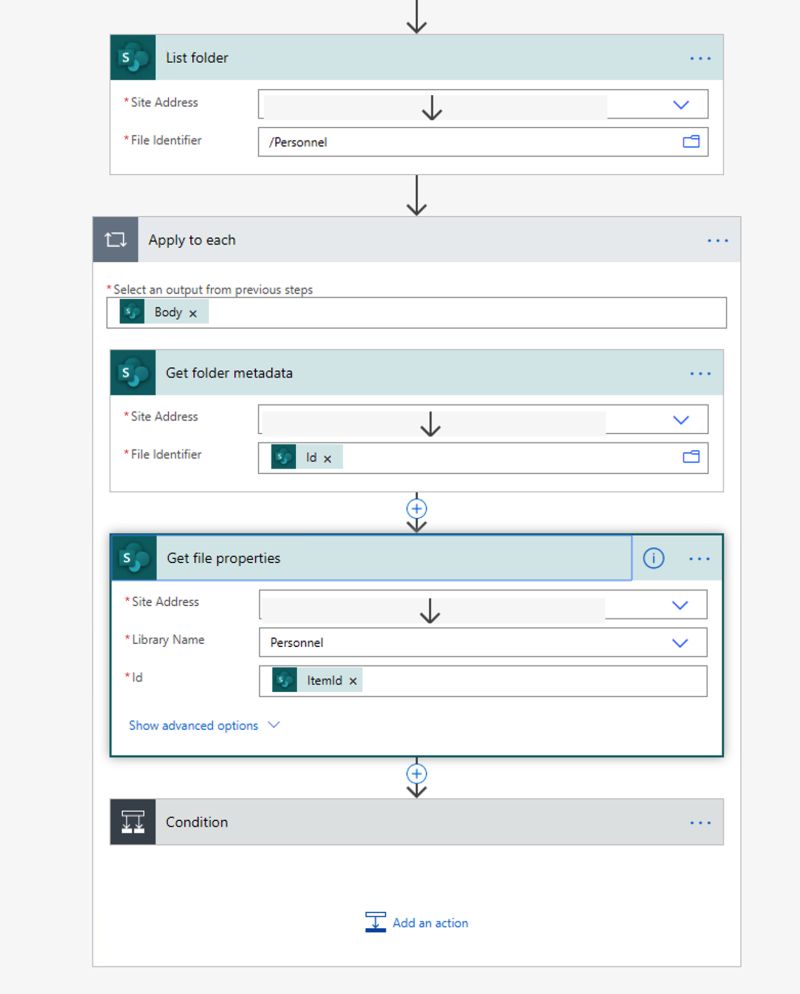Open the List folder ellipsis menu
The image size is (800, 994).
pos(699,58)
